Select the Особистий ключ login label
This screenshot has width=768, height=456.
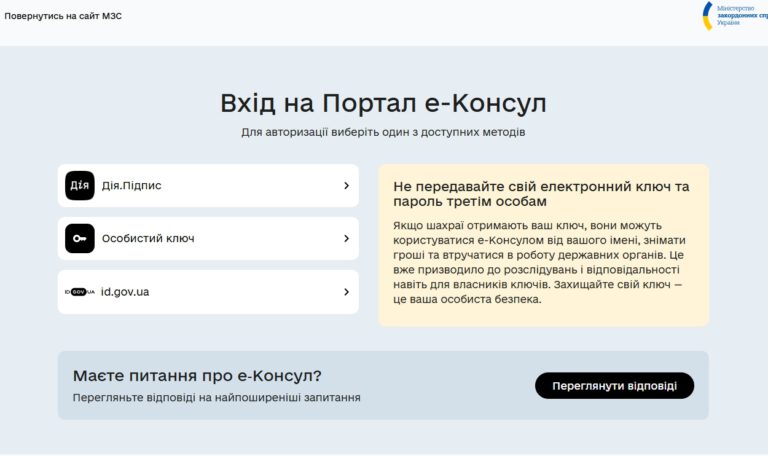(x=148, y=239)
